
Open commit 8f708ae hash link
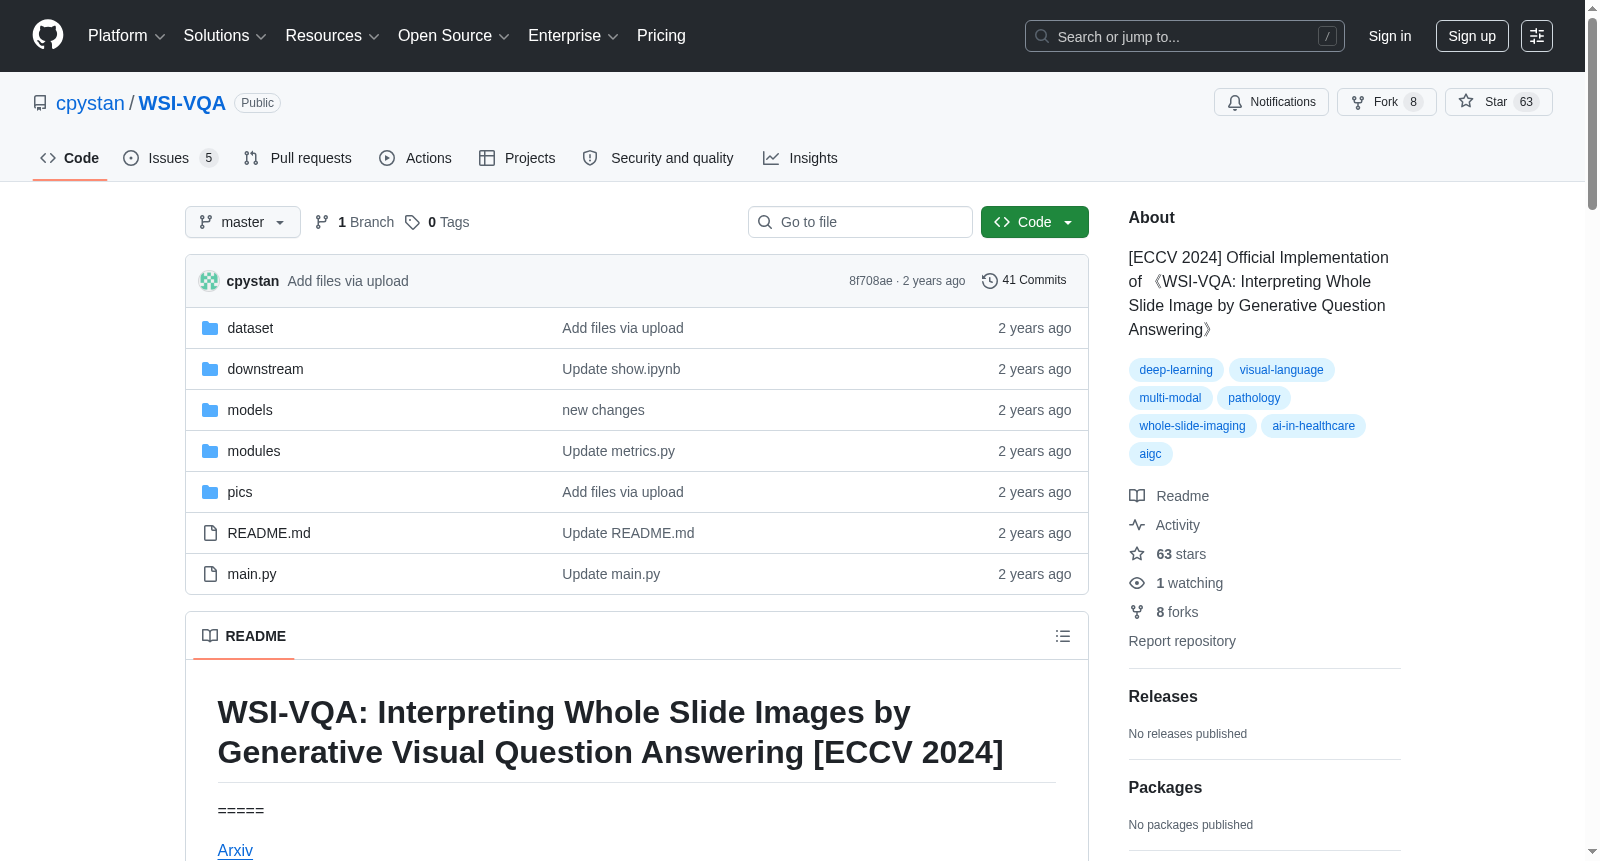(871, 281)
